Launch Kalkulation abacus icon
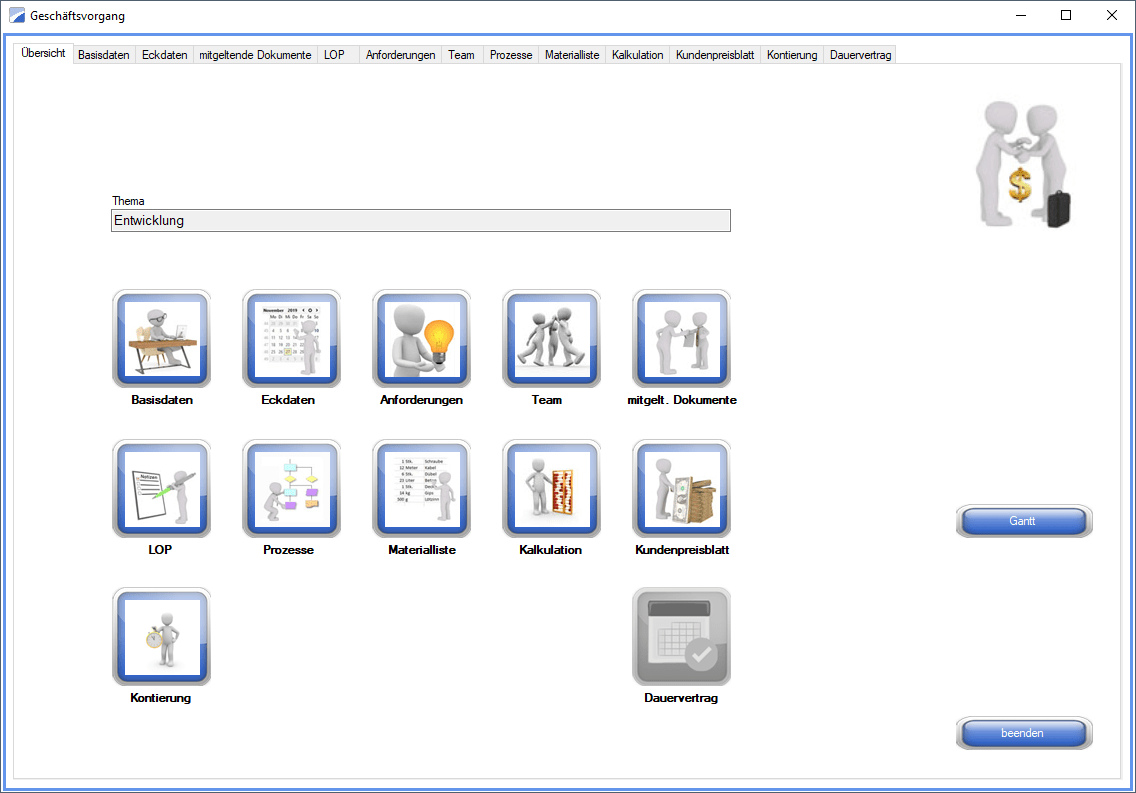The height and width of the screenshot is (793, 1136). (551, 489)
